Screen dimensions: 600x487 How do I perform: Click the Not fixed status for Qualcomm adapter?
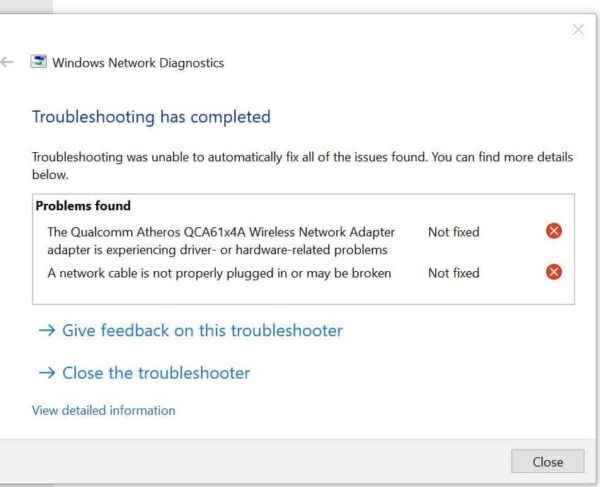coord(453,232)
